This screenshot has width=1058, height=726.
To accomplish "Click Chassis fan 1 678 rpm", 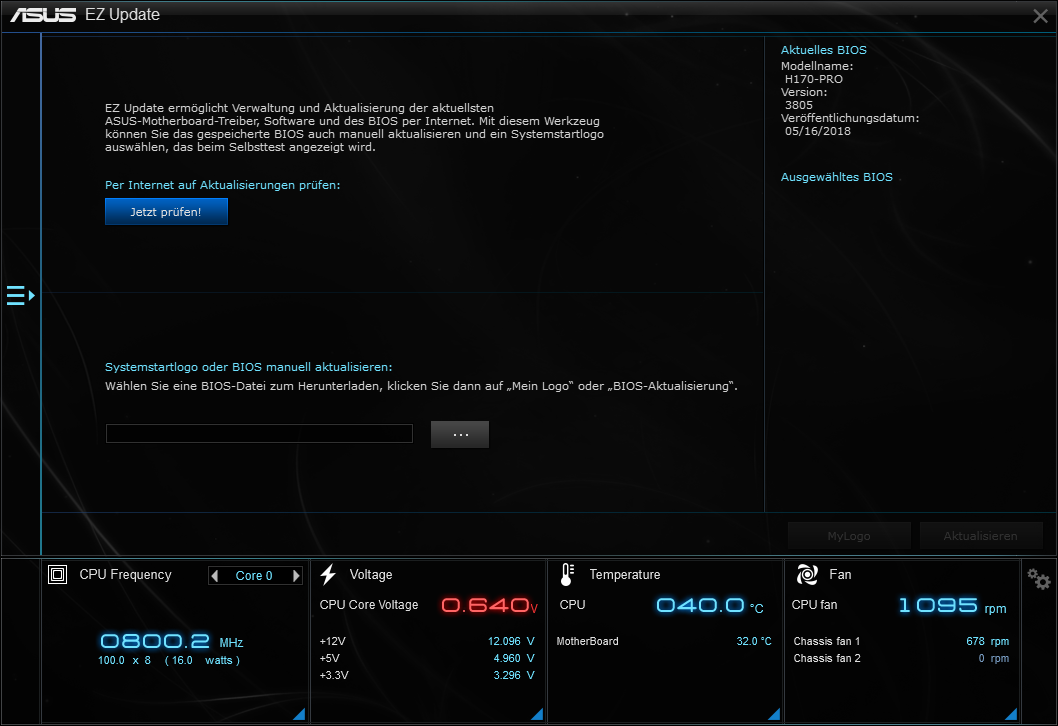I will coord(987,641).
